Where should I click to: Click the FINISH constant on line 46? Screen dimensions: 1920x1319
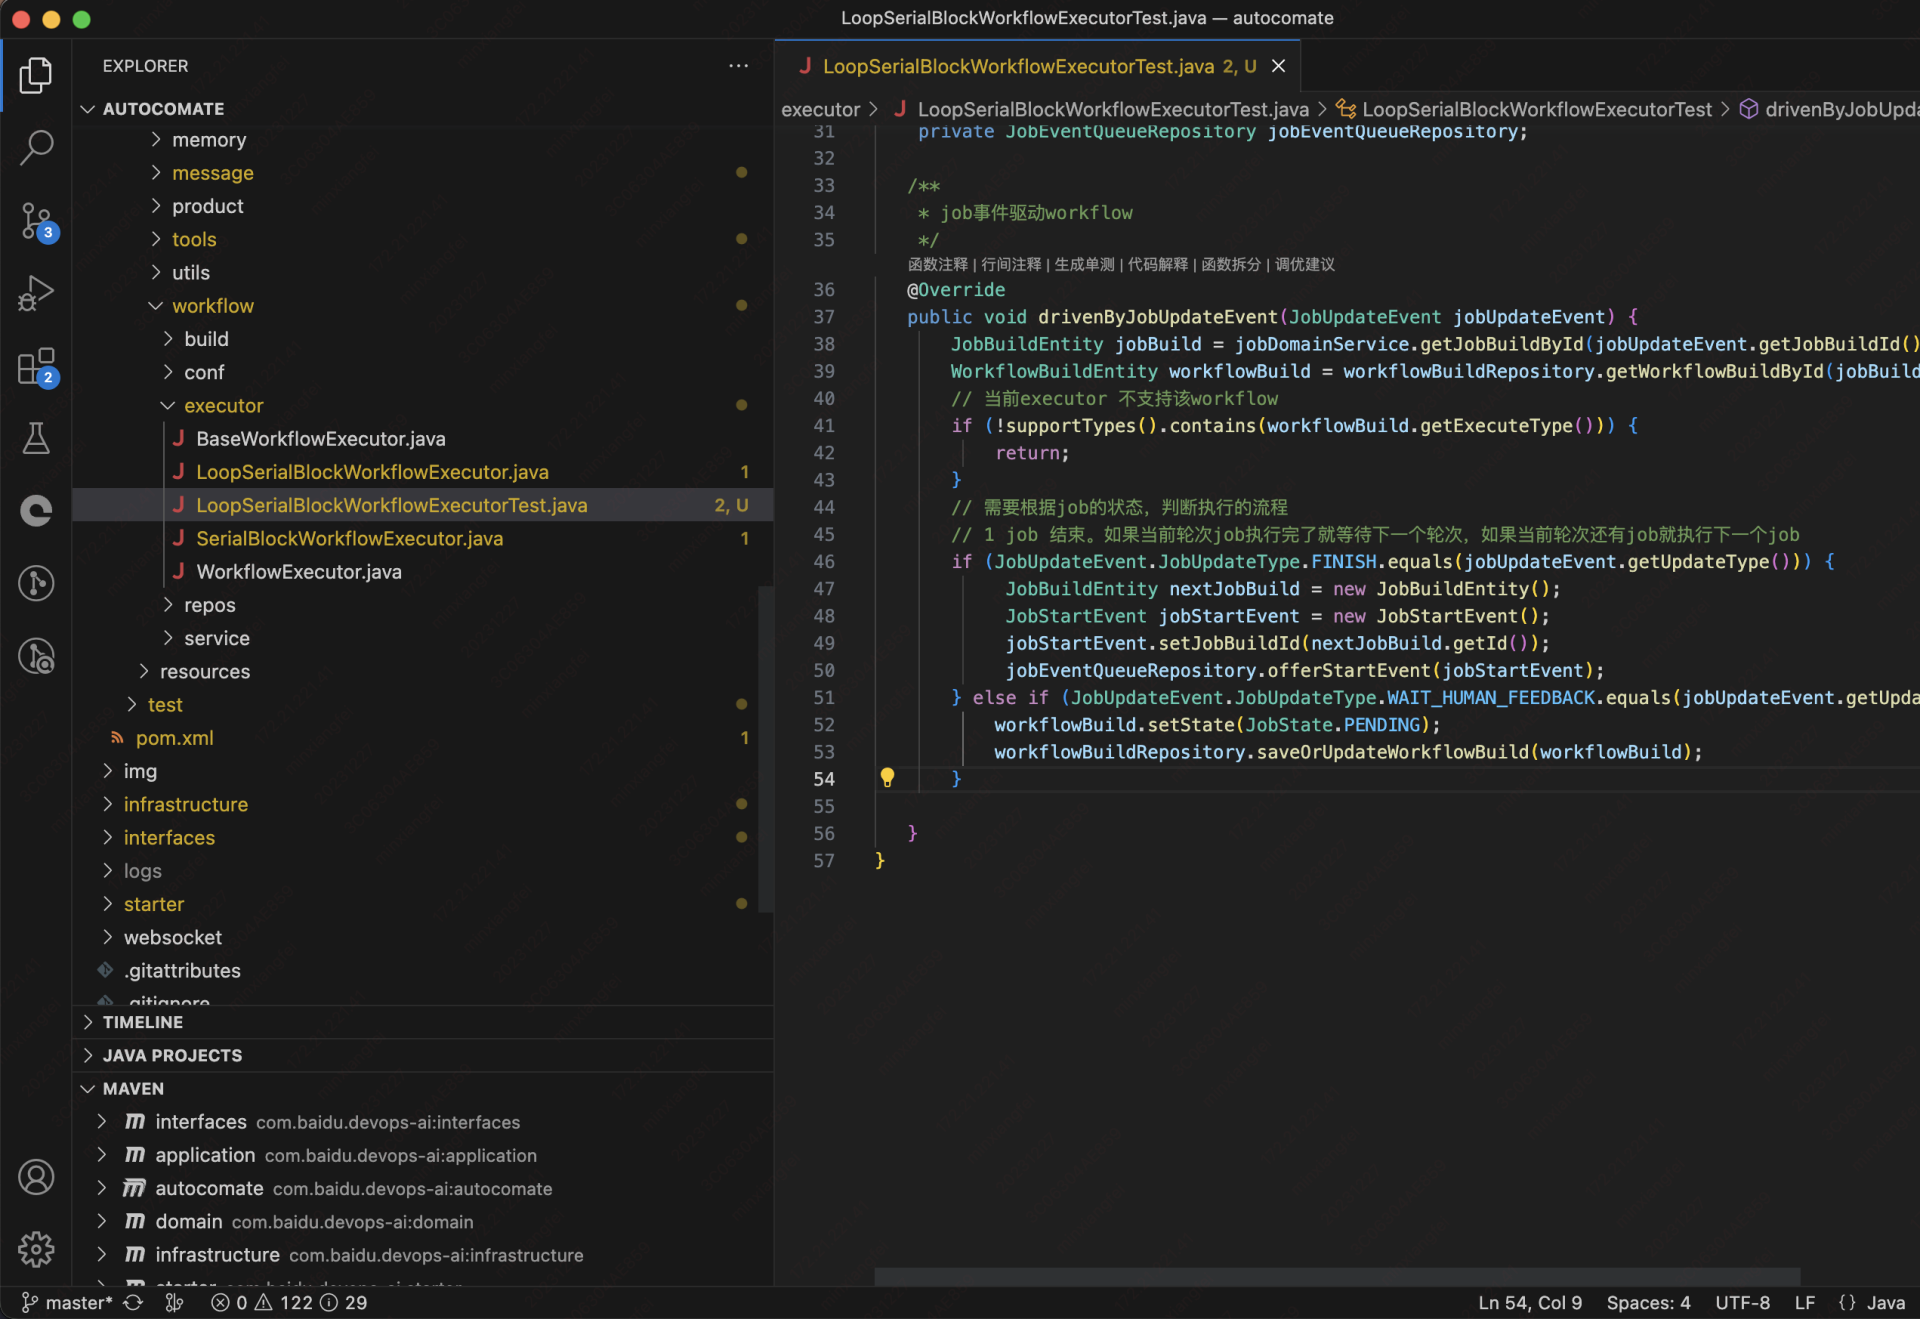[1343, 561]
